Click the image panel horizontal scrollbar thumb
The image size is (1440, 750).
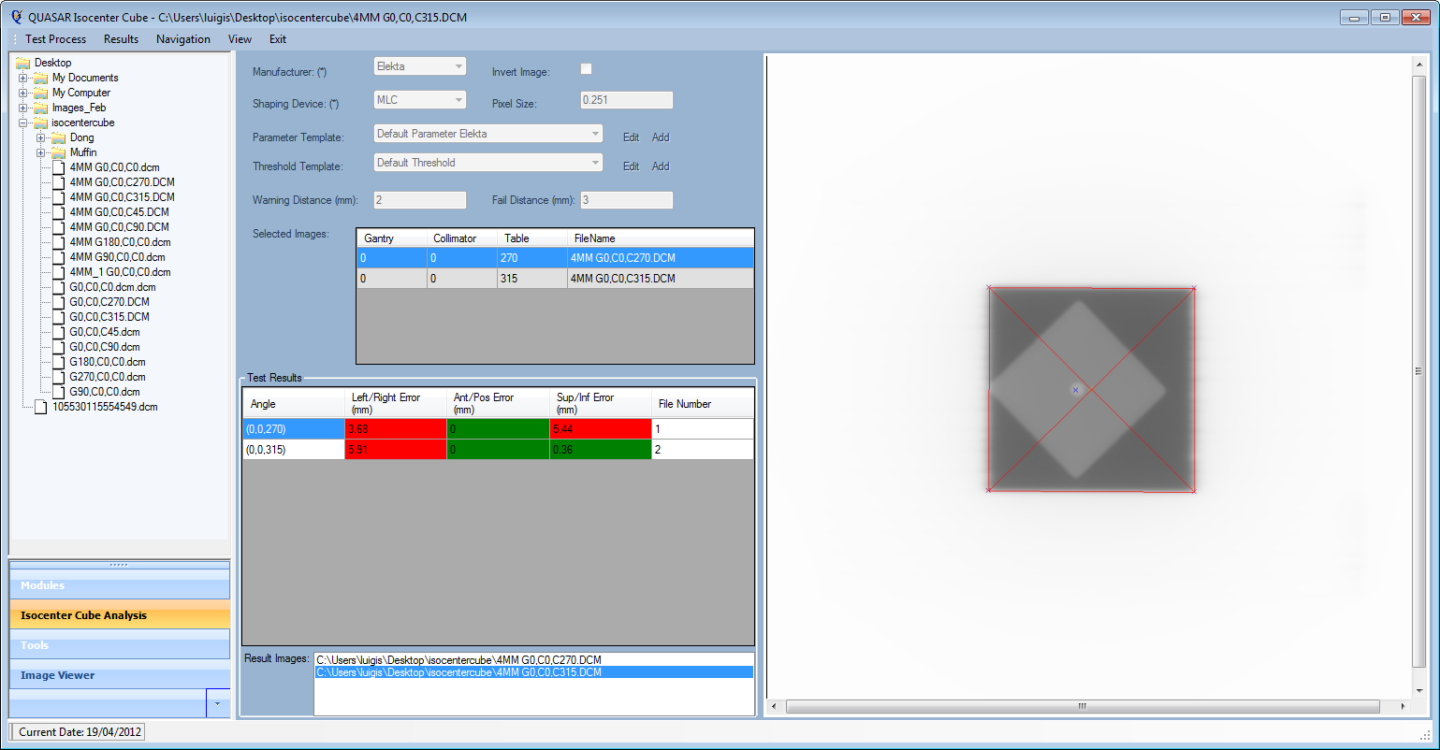(x=1082, y=706)
